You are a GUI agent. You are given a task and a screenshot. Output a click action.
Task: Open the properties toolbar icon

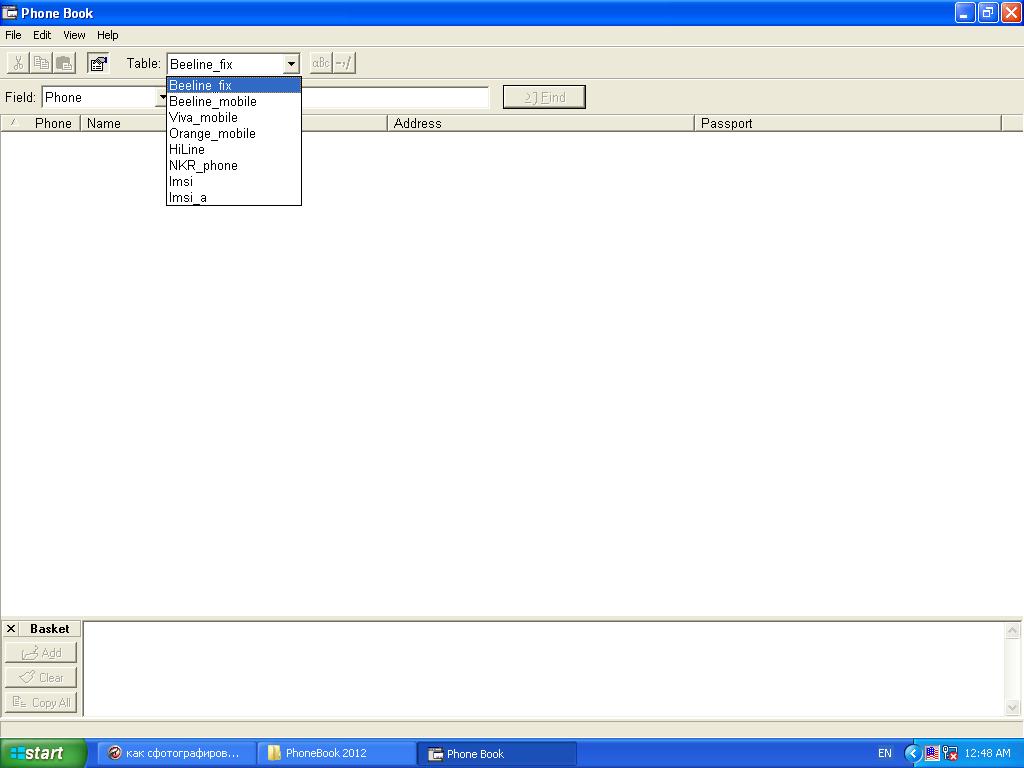98,63
